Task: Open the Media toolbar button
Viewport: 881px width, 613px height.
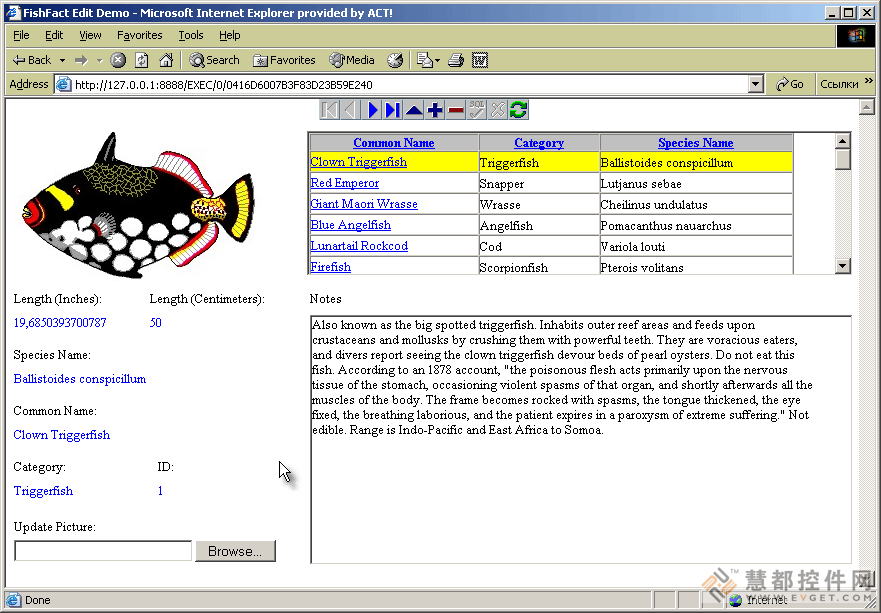Action: 352,60
